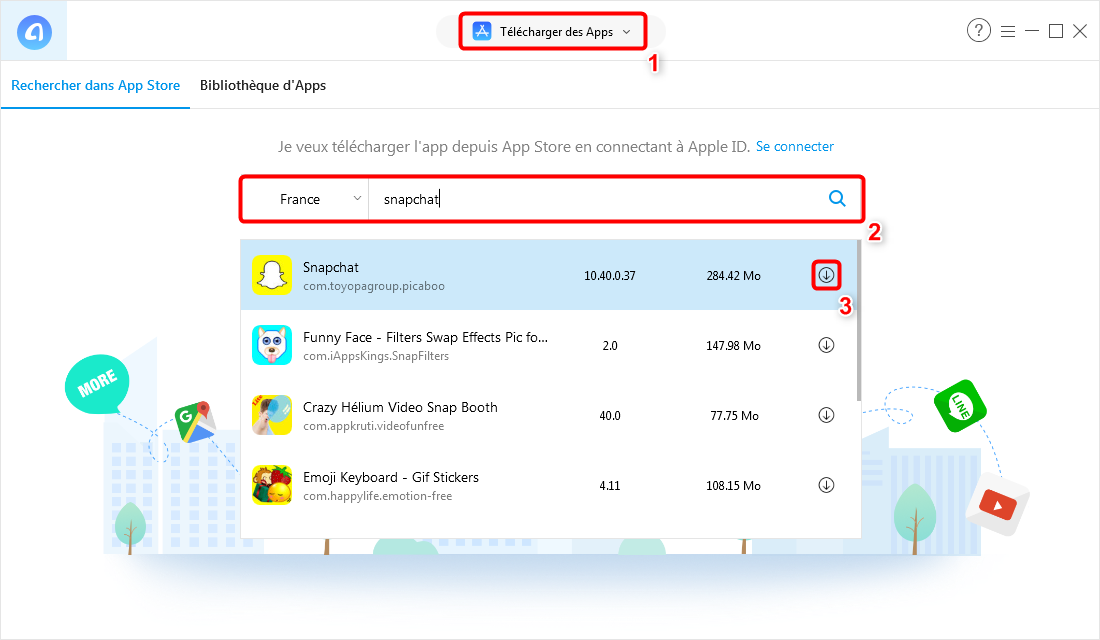Click the Se connecter link
Image resolution: width=1100 pixels, height=640 pixels.
[x=795, y=146]
